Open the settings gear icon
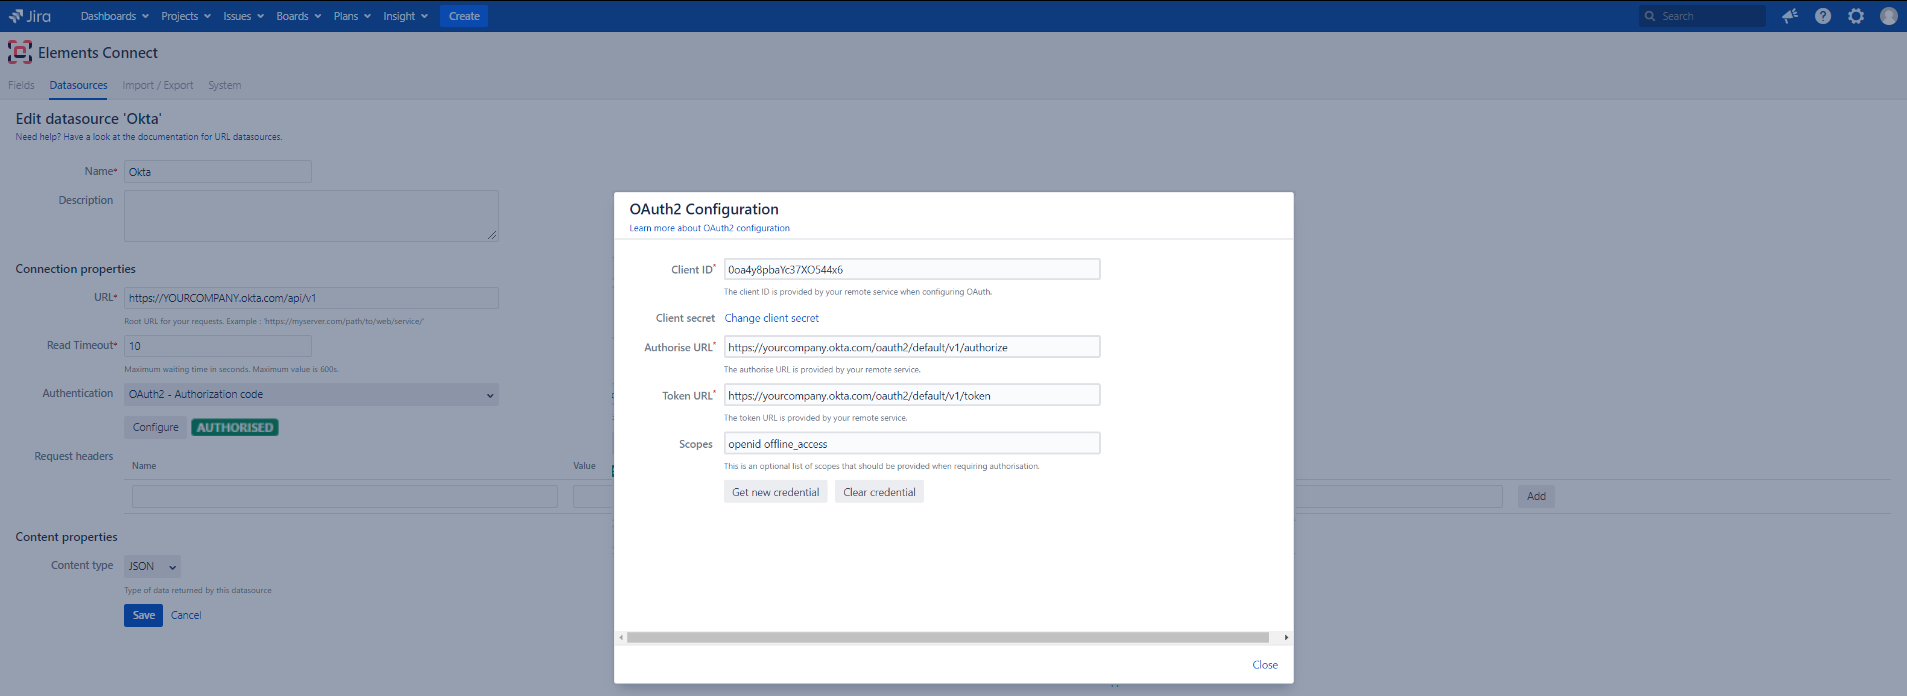The height and width of the screenshot is (696, 1907). [x=1856, y=16]
